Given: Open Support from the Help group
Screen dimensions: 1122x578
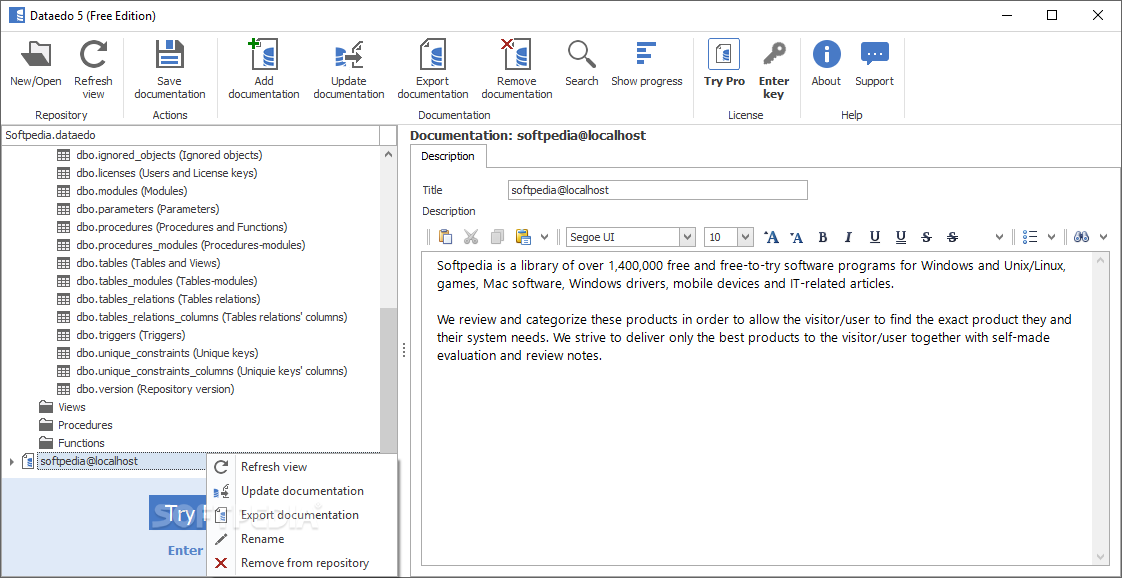Looking at the screenshot, I should (874, 64).
